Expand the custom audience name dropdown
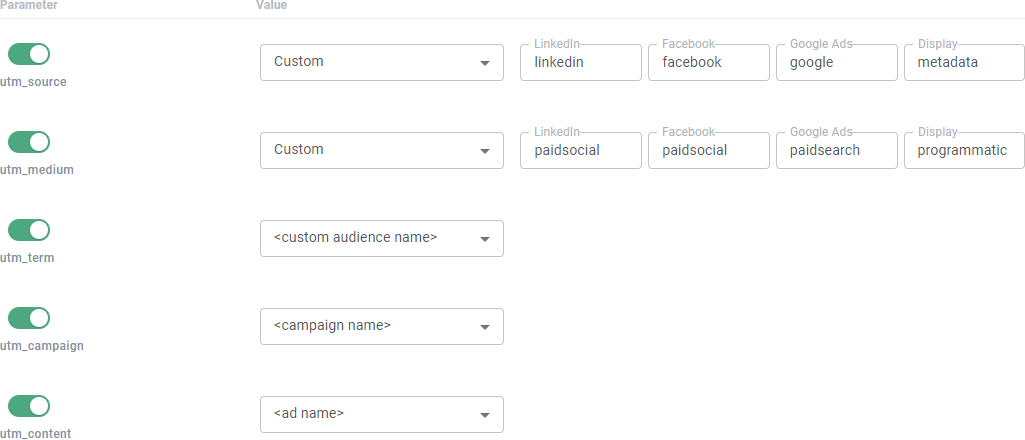Image resolution: width=1025 pixels, height=440 pixels. point(381,238)
